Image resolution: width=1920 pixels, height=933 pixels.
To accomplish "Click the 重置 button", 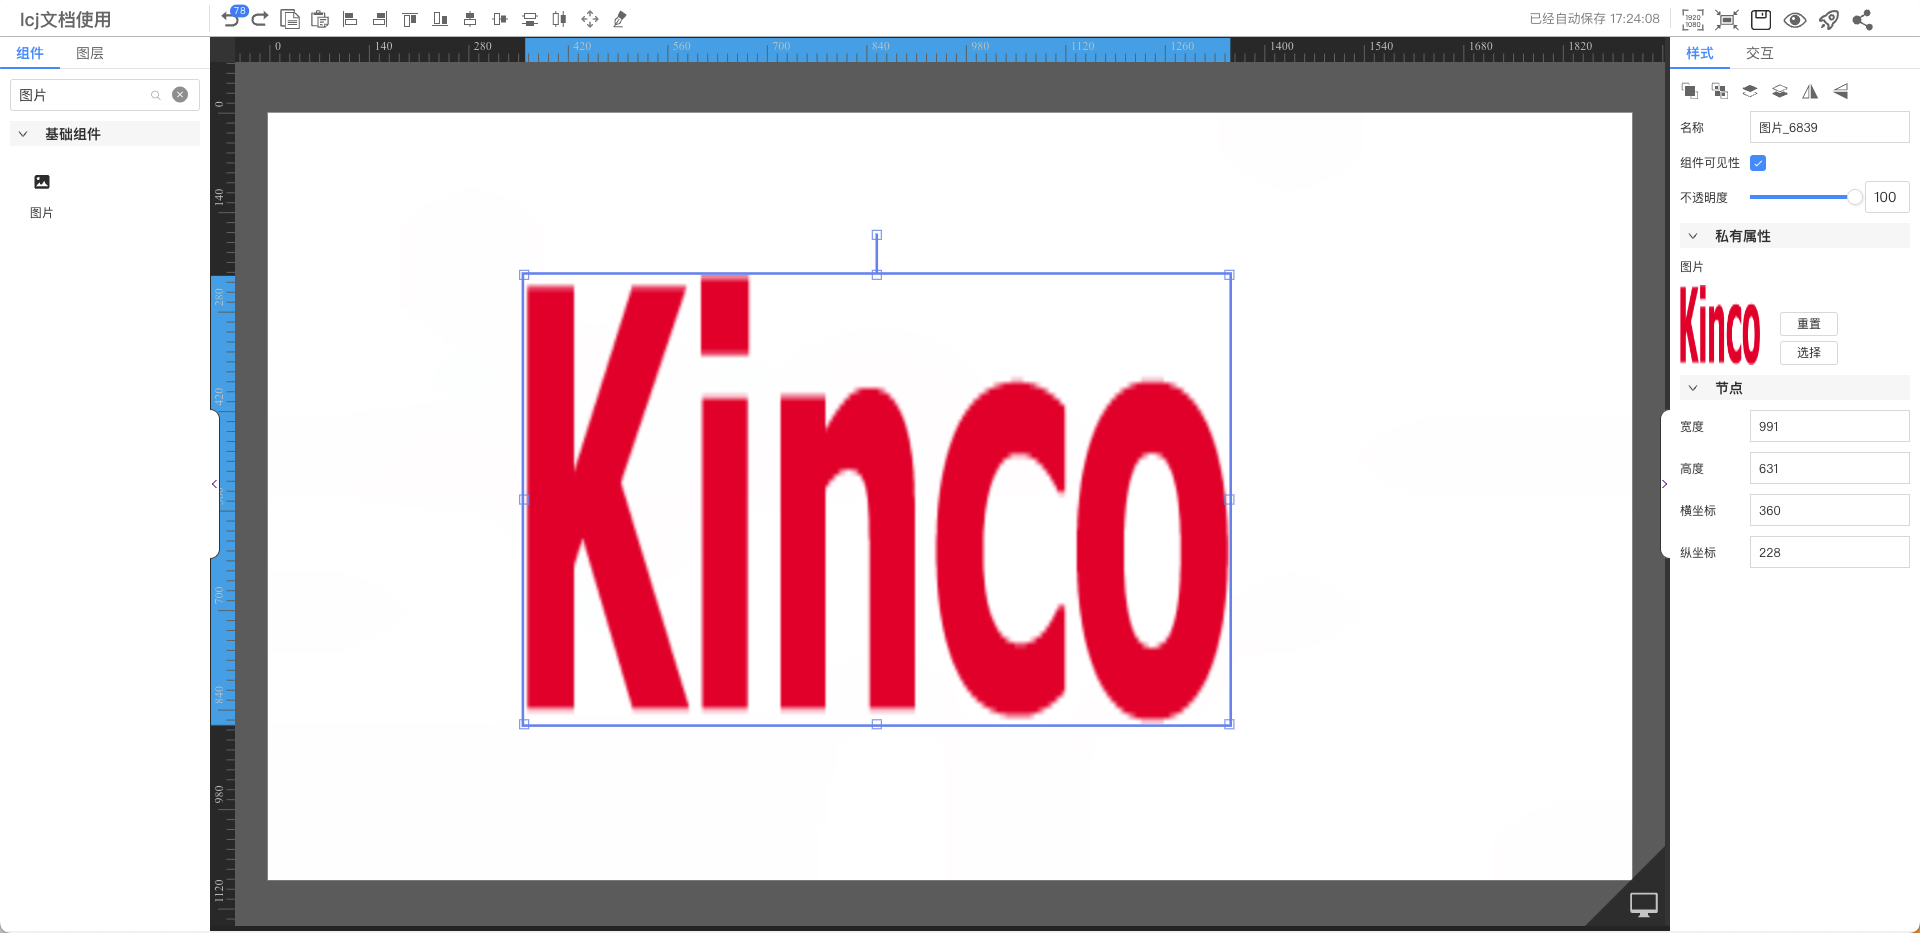I will pos(1809,324).
